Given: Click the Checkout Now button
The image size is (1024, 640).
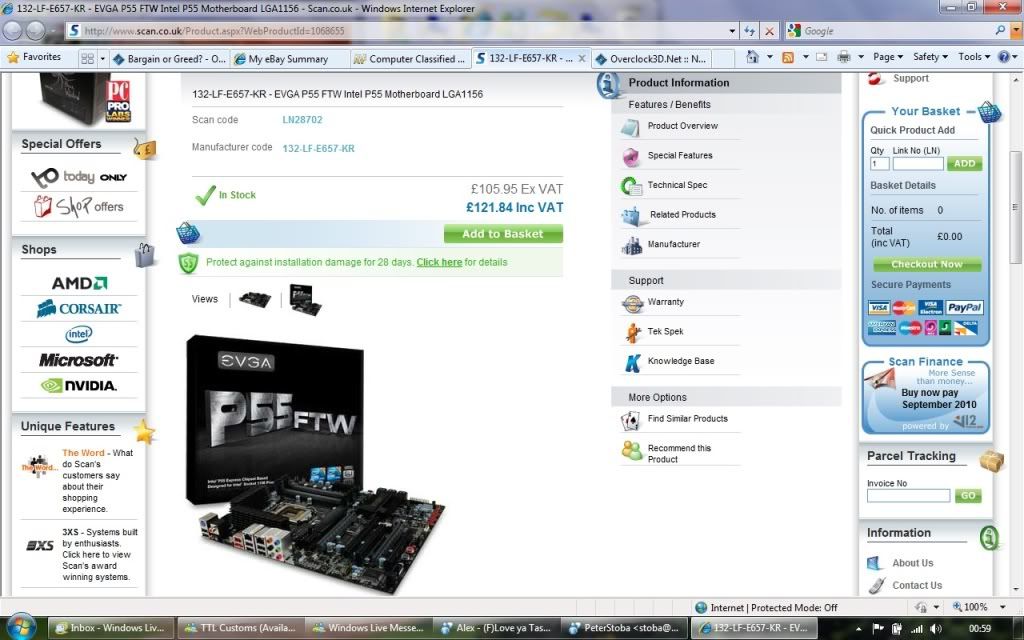Looking at the screenshot, I should click(x=927, y=264).
